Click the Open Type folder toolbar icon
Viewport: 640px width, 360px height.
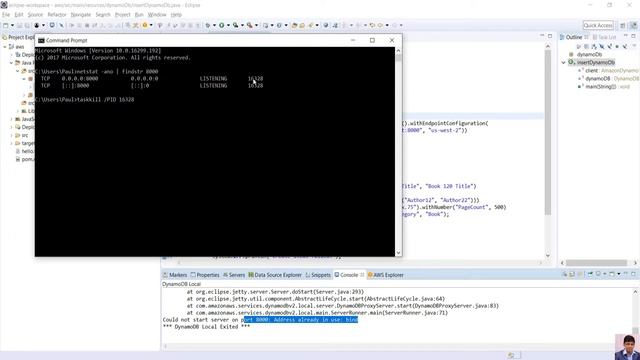[x=294, y=25]
